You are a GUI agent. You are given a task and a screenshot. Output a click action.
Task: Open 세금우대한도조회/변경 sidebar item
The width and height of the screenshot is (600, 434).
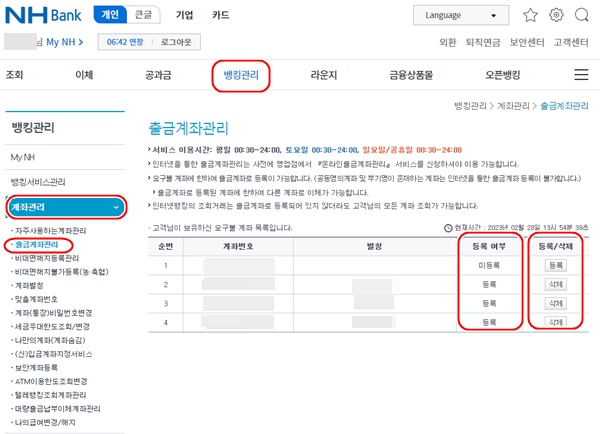click(x=52, y=326)
